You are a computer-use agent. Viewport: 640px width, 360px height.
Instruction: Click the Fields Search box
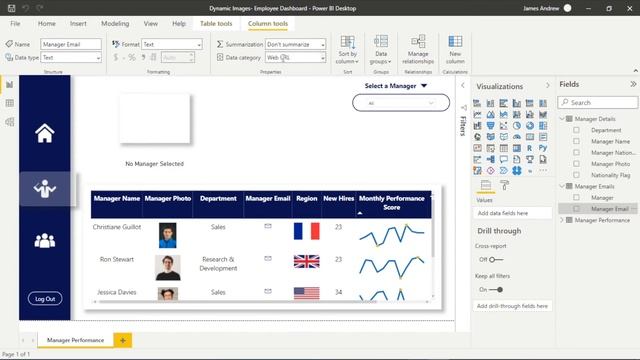pos(598,102)
